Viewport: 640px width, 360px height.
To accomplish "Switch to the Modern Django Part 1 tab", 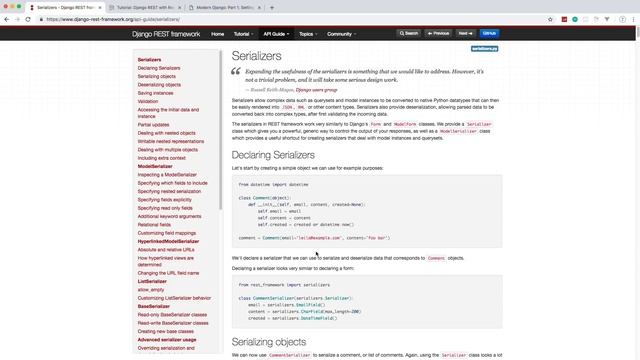I will pos(225,7).
